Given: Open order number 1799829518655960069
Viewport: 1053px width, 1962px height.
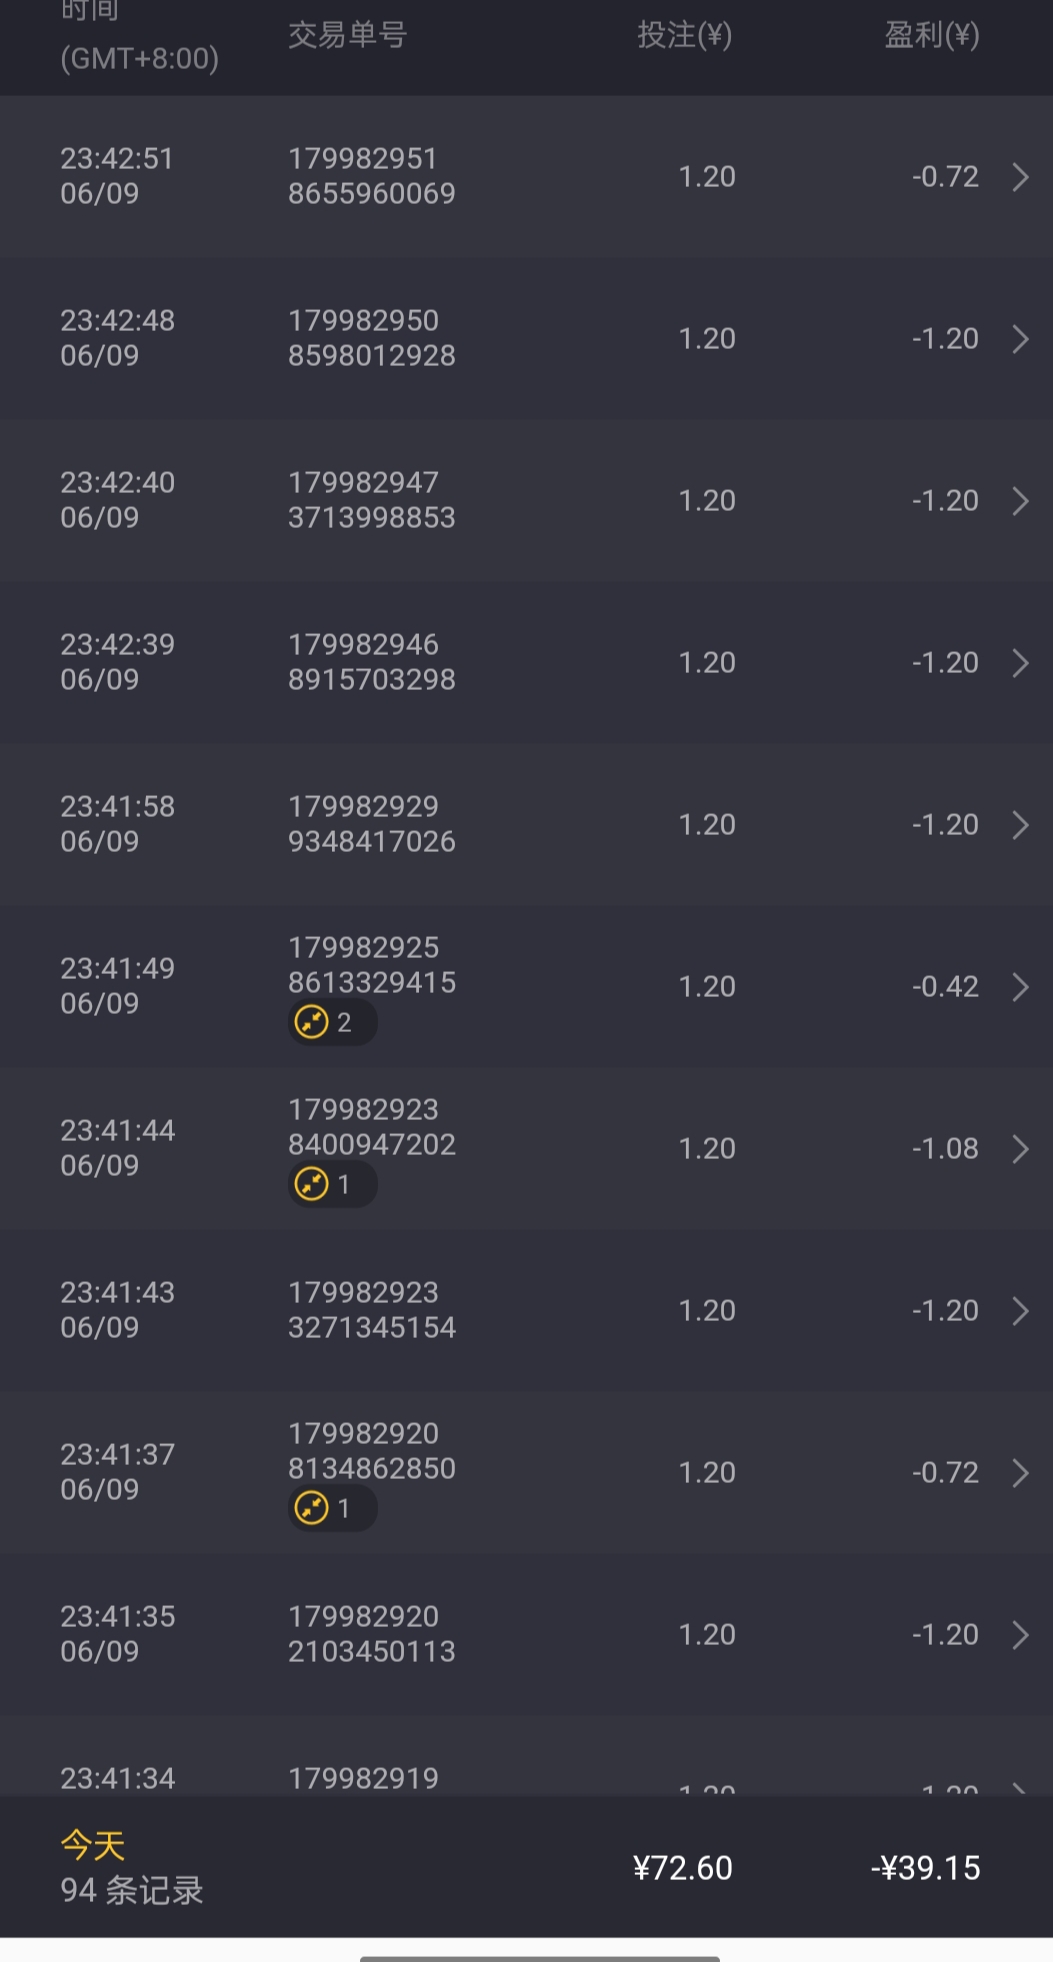Looking at the screenshot, I should coord(371,176).
